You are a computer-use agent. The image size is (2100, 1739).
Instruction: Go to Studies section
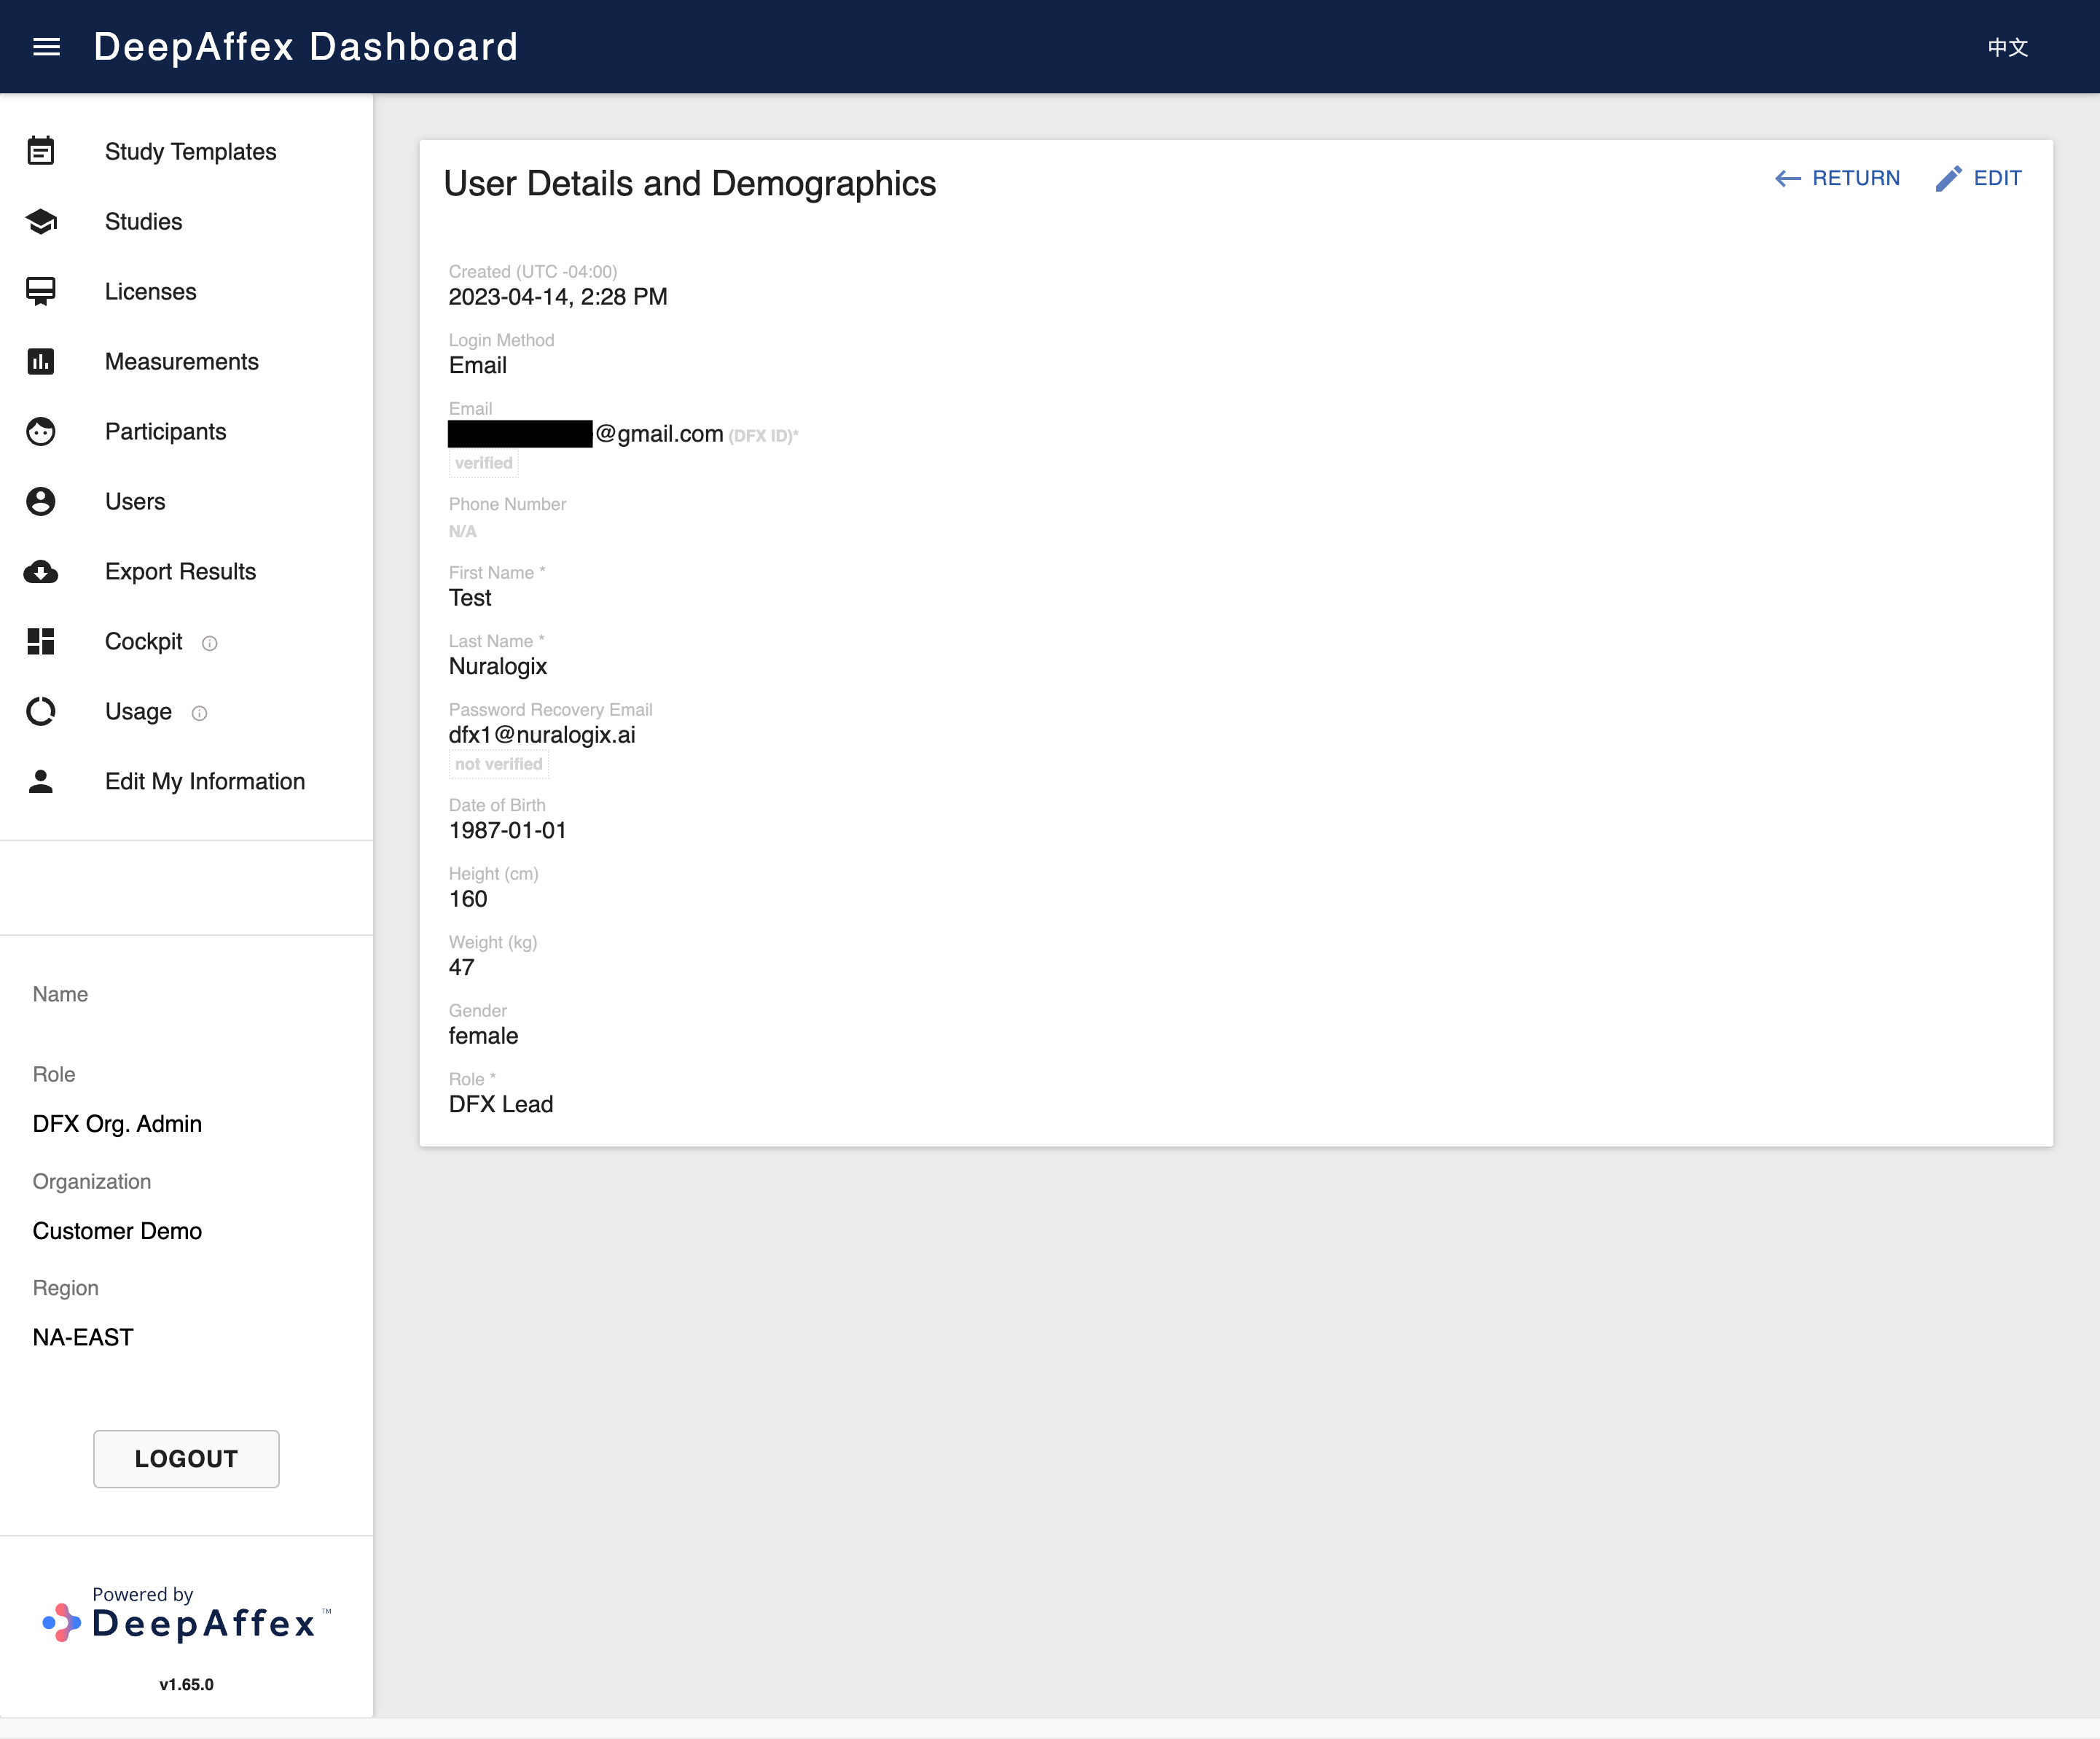(x=187, y=221)
